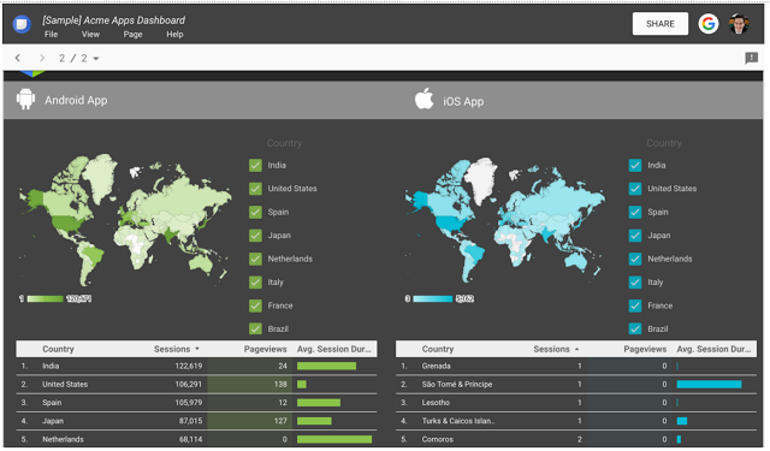770x451 pixels.
Task: Open the user profile avatar
Action: pyautogui.click(x=739, y=24)
